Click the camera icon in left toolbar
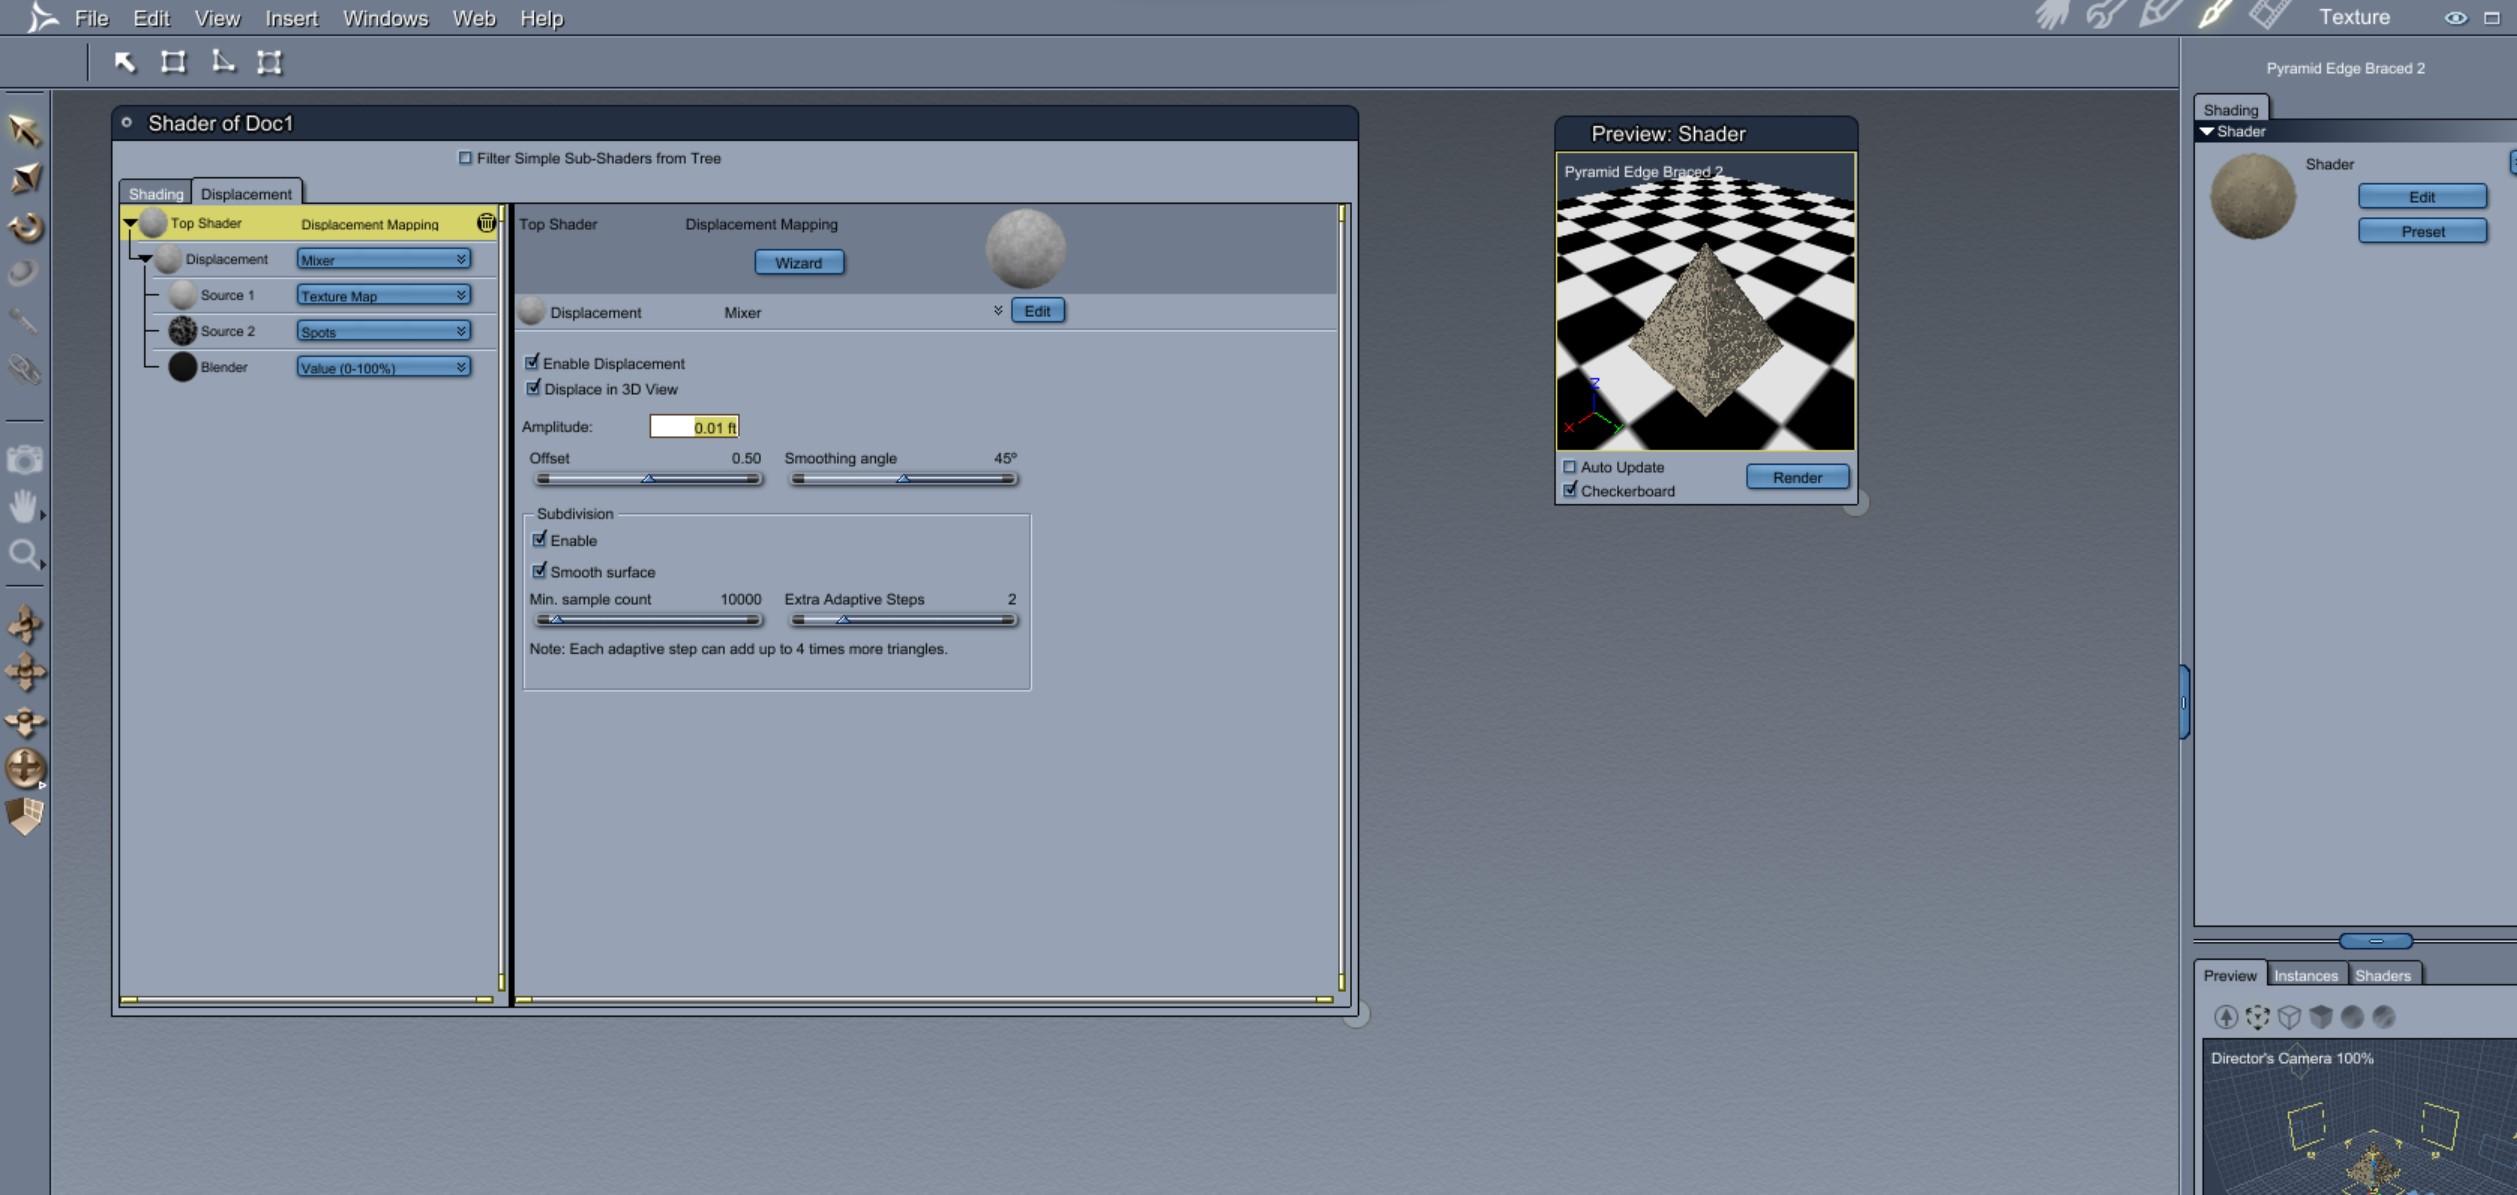Image resolution: width=2517 pixels, height=1195 pixels. point(25,460)
